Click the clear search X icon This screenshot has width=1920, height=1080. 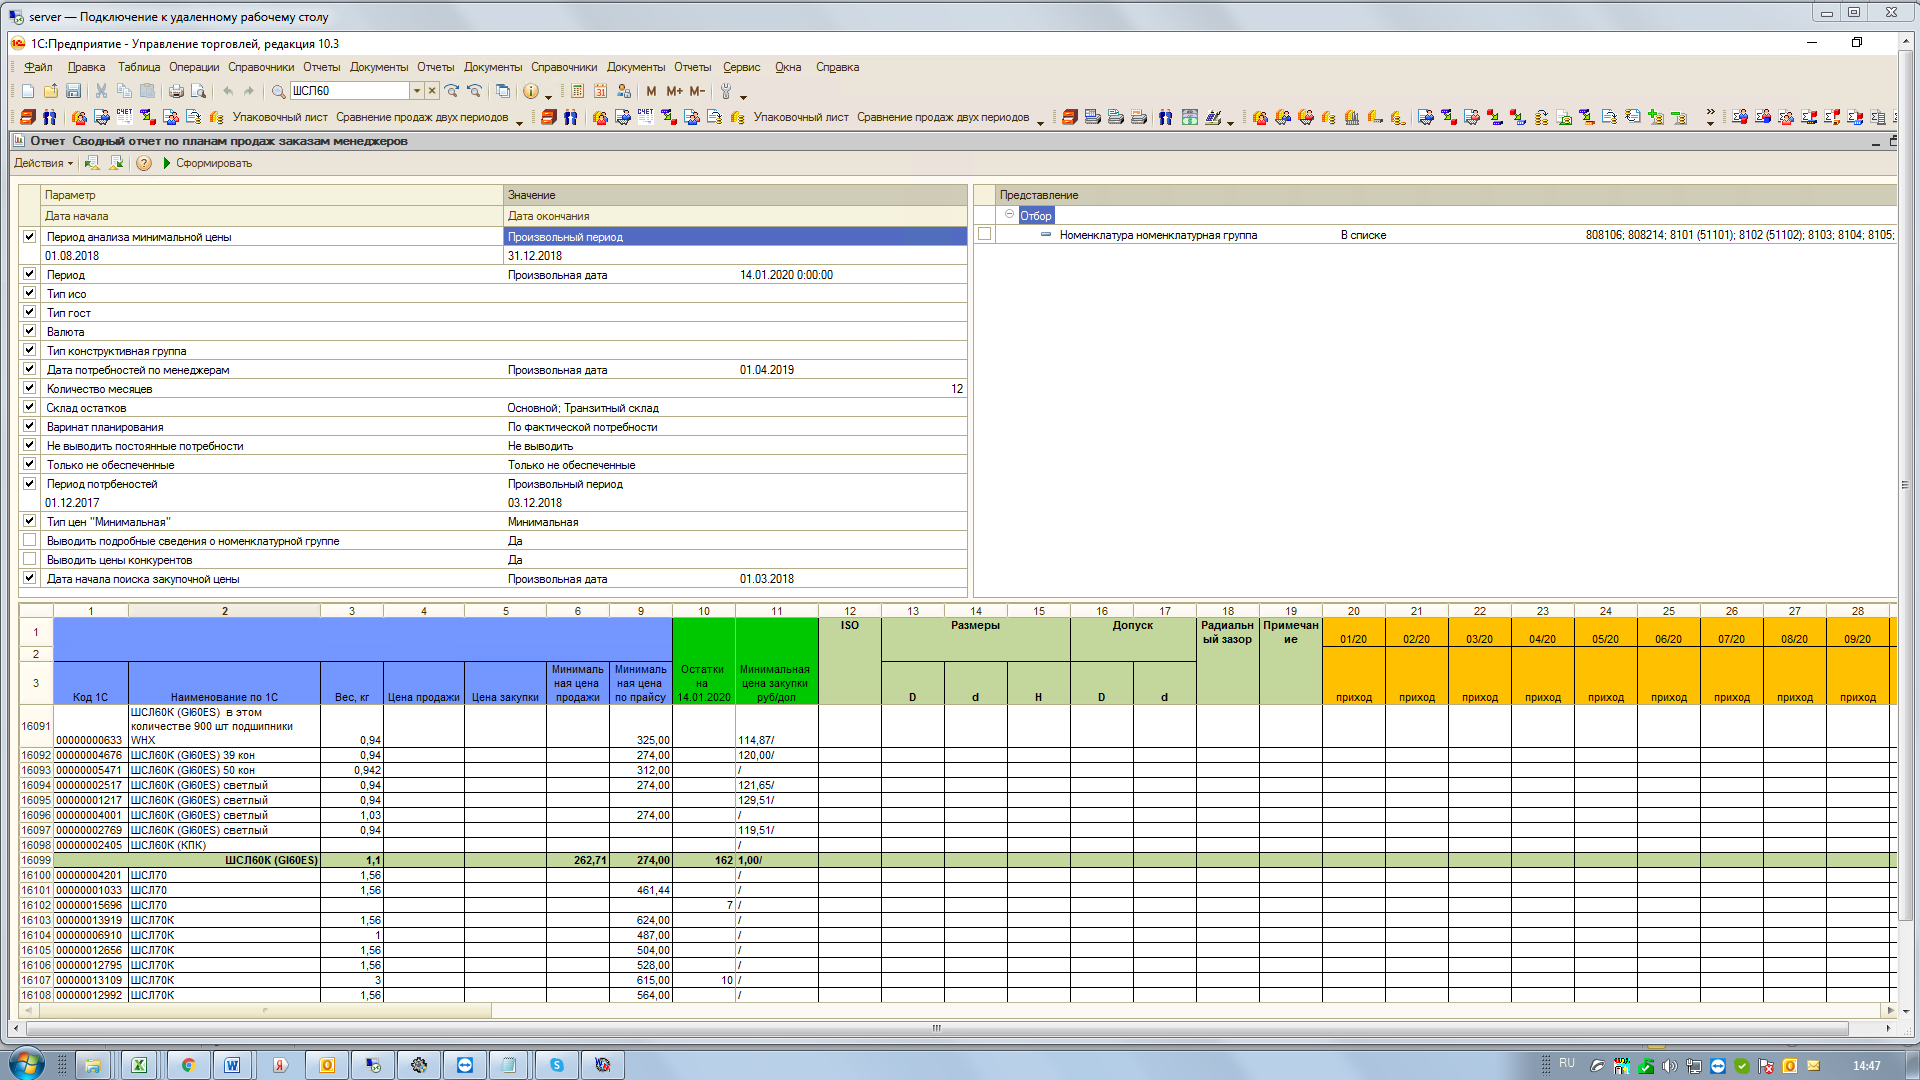click(432, 91)
